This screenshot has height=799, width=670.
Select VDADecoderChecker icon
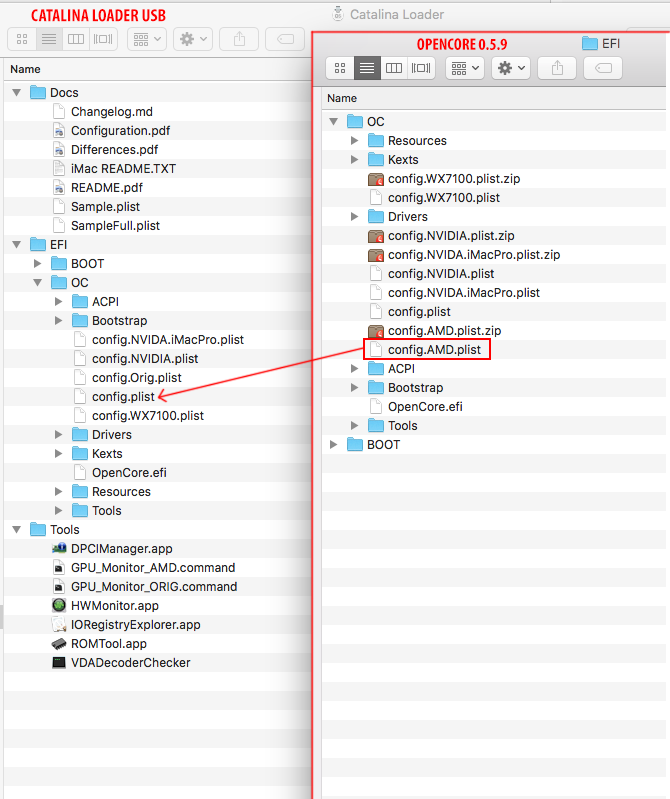click(59, 662)
